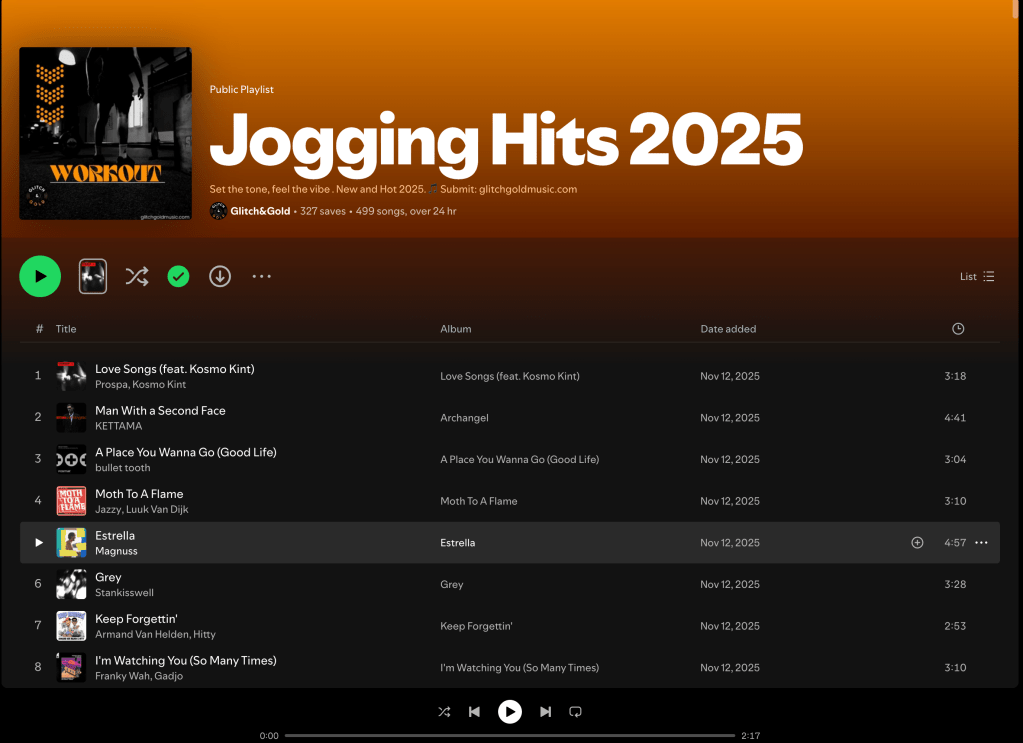Screen dimensions: 1023x743
Task: Open the Keep Forgettin' album link
Action: pyautogui.click(x=476, y=626)
